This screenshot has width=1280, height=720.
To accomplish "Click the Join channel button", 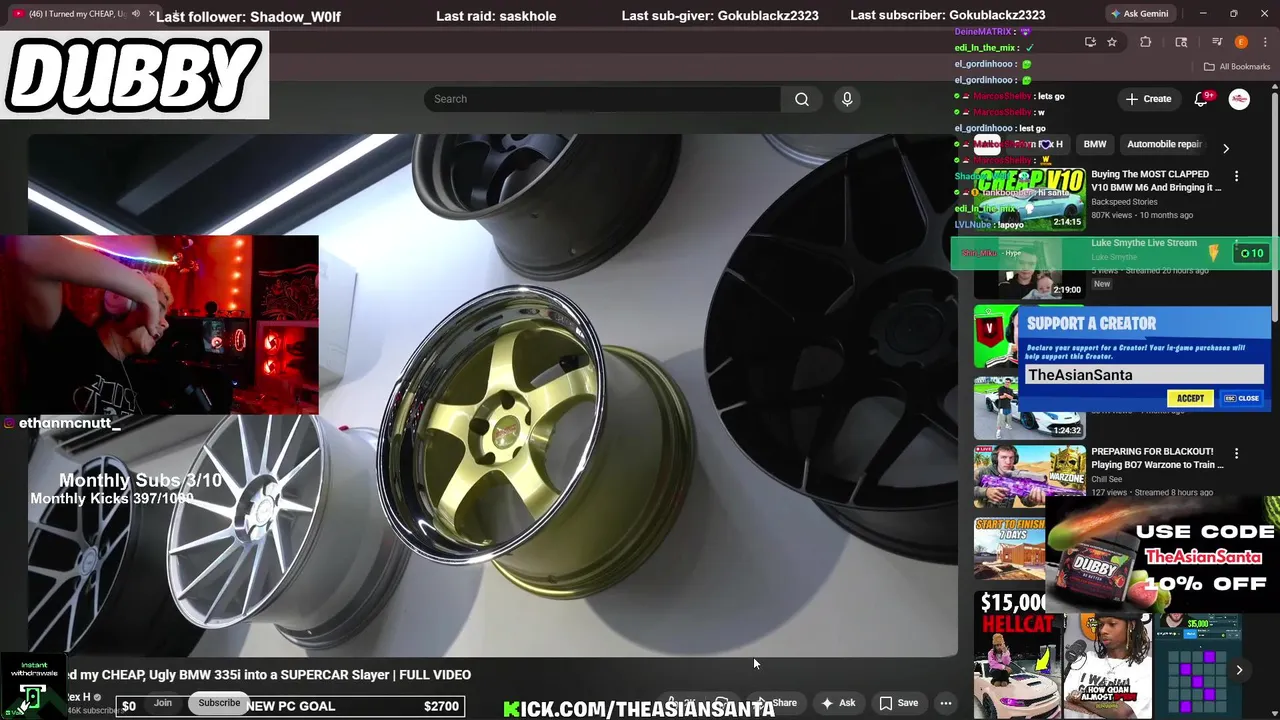I will [x=163, y=703].
